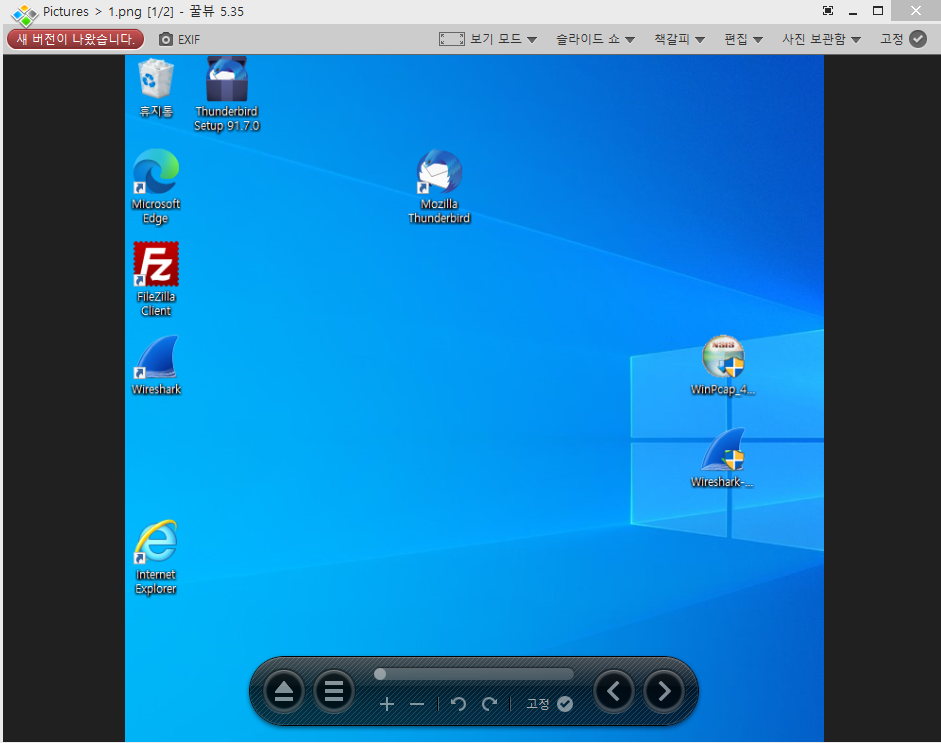Open Thunderbird Setup 91.7.0 installer icon

coord(226,94)
